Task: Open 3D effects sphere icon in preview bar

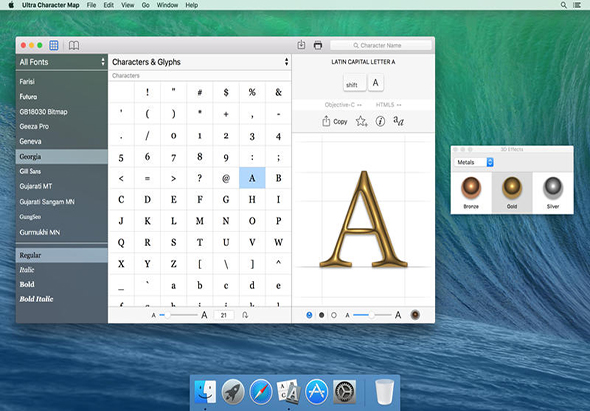Action: (415, 315)
